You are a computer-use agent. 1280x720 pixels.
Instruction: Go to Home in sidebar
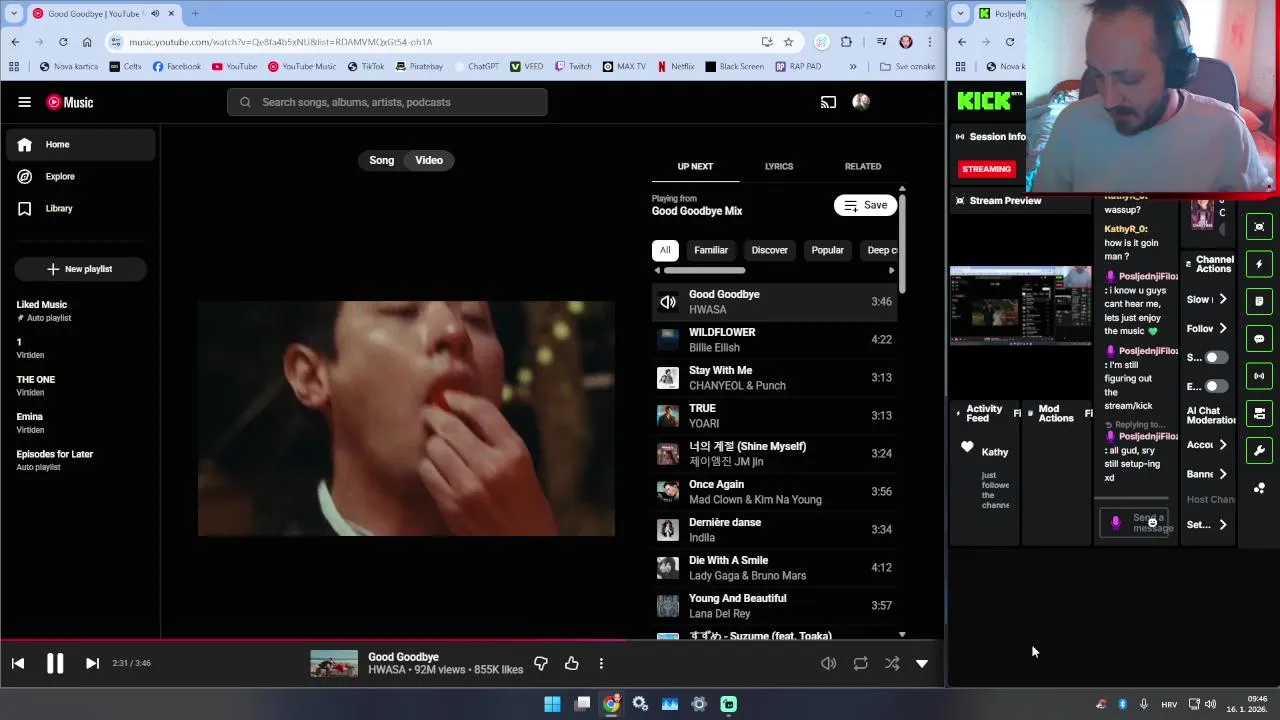tap(81, 144)
